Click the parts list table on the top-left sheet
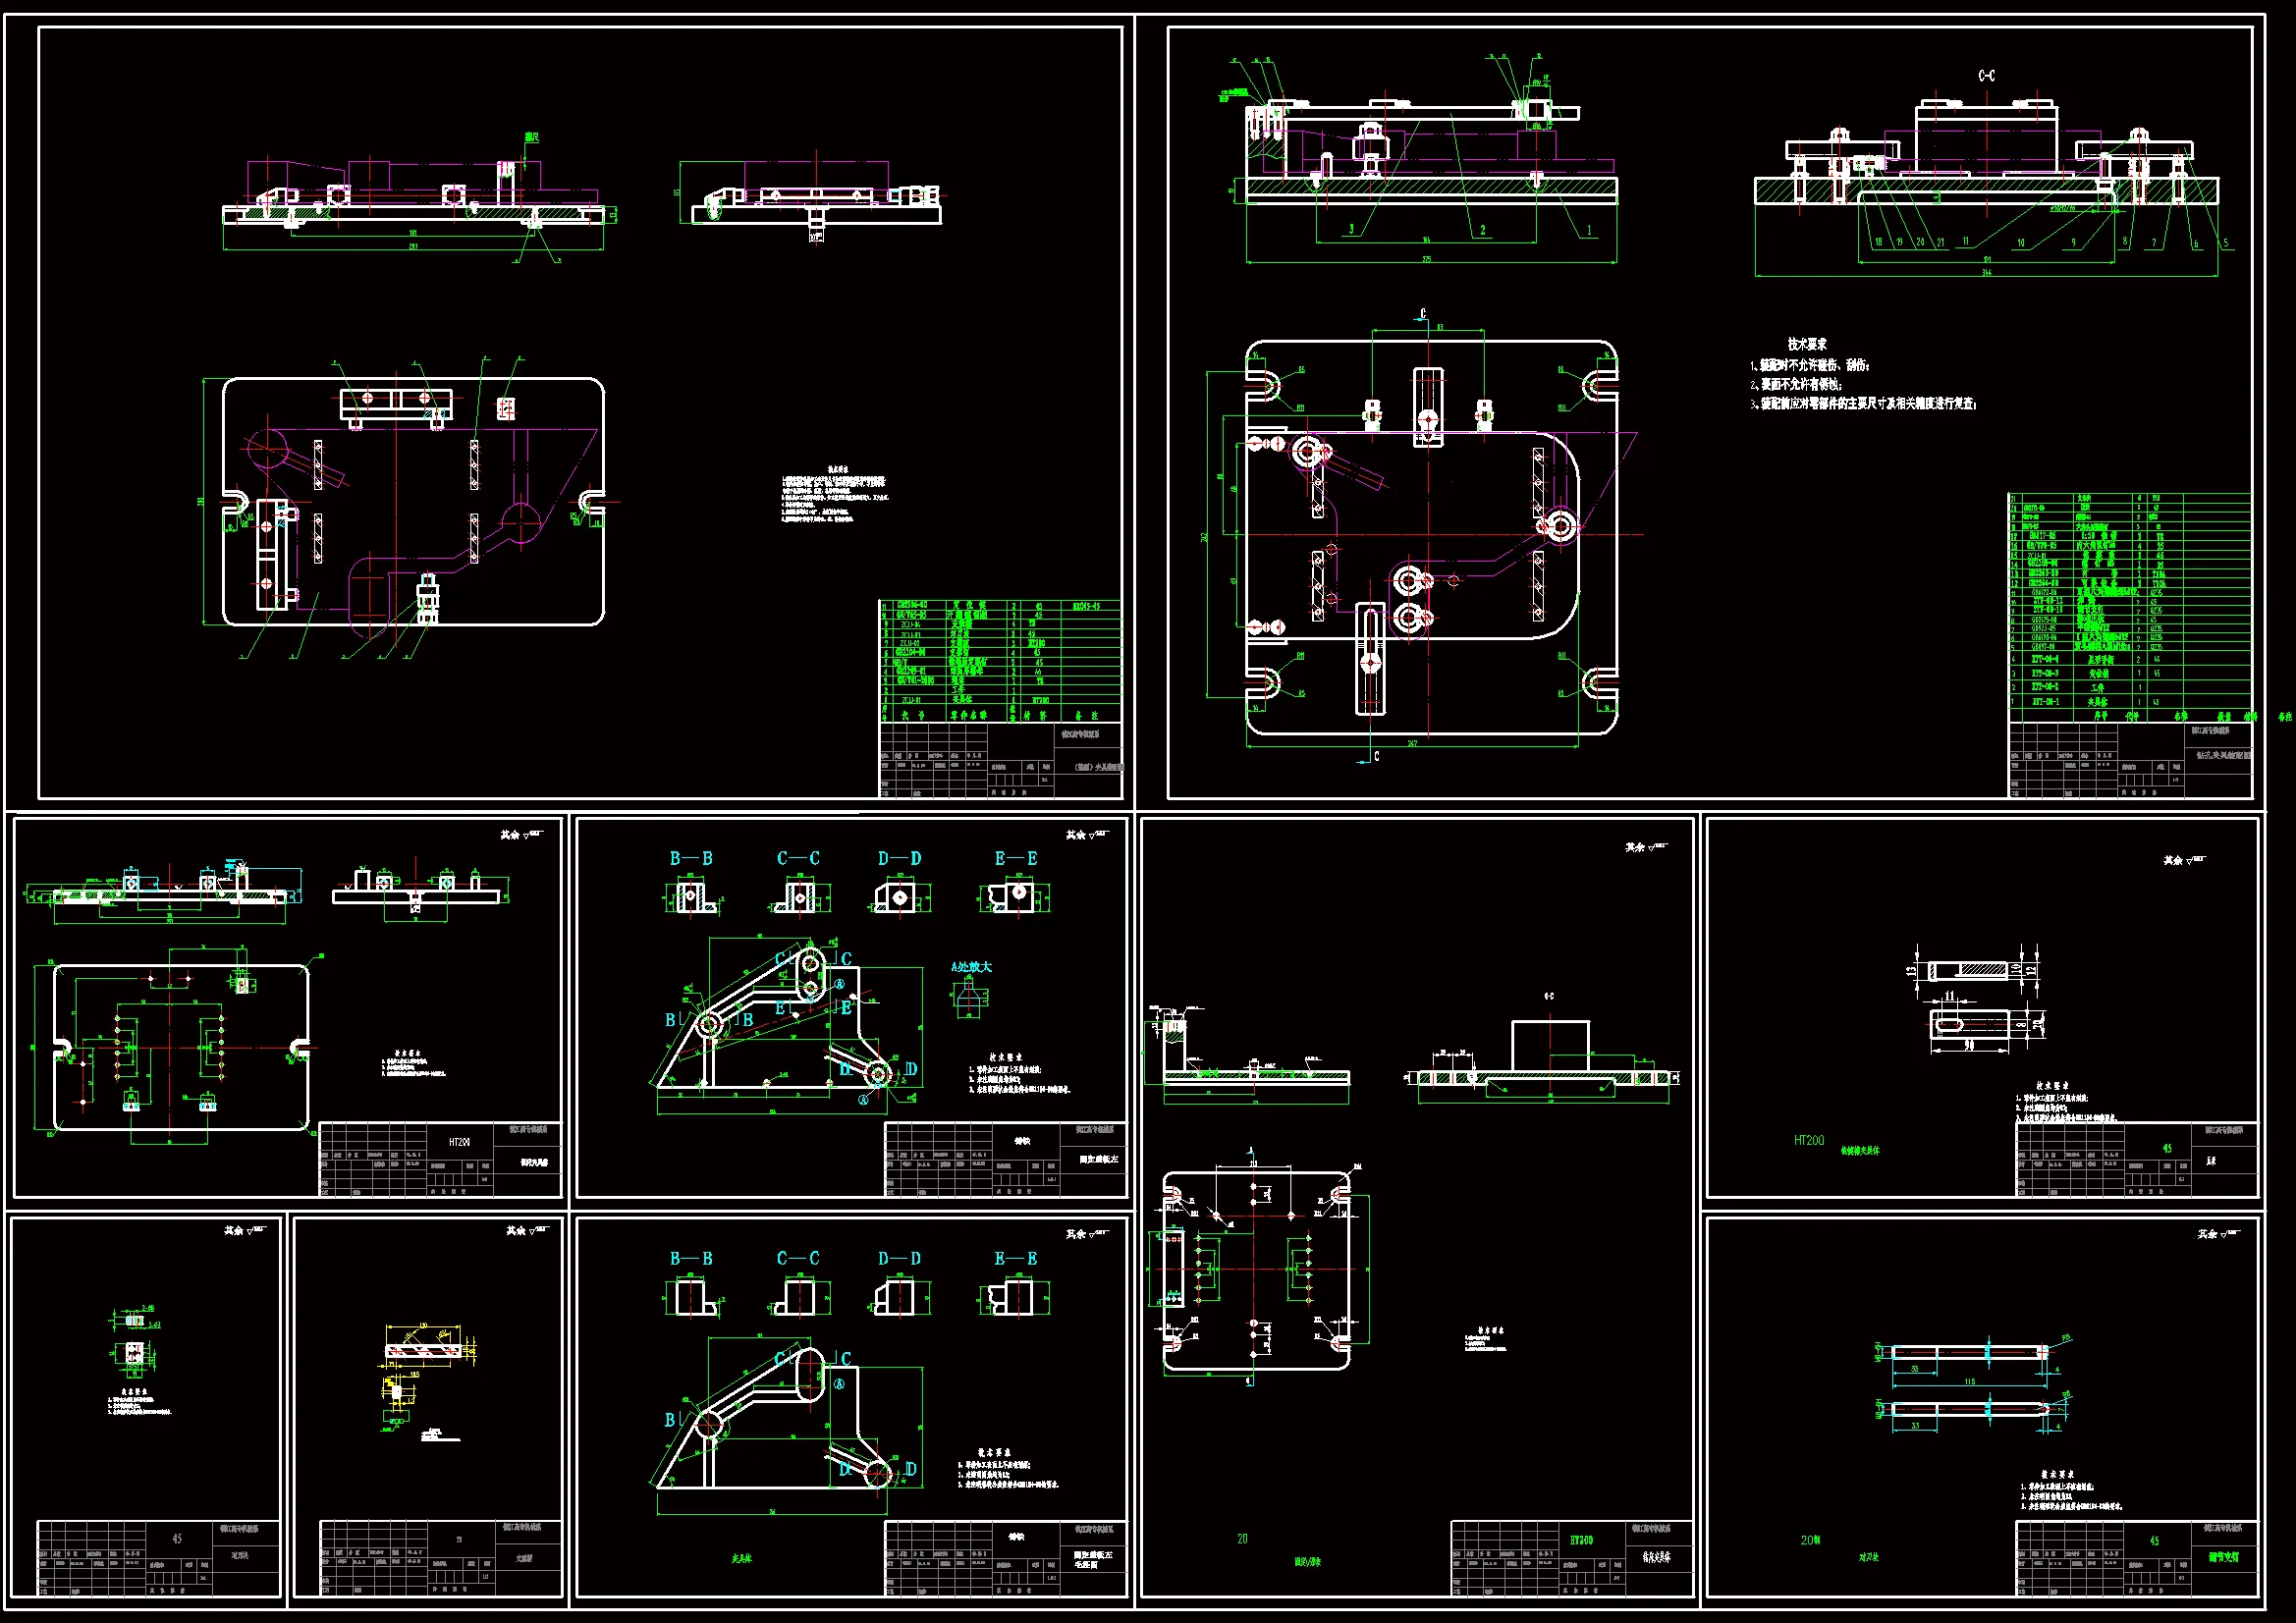 pos(1000,660)
